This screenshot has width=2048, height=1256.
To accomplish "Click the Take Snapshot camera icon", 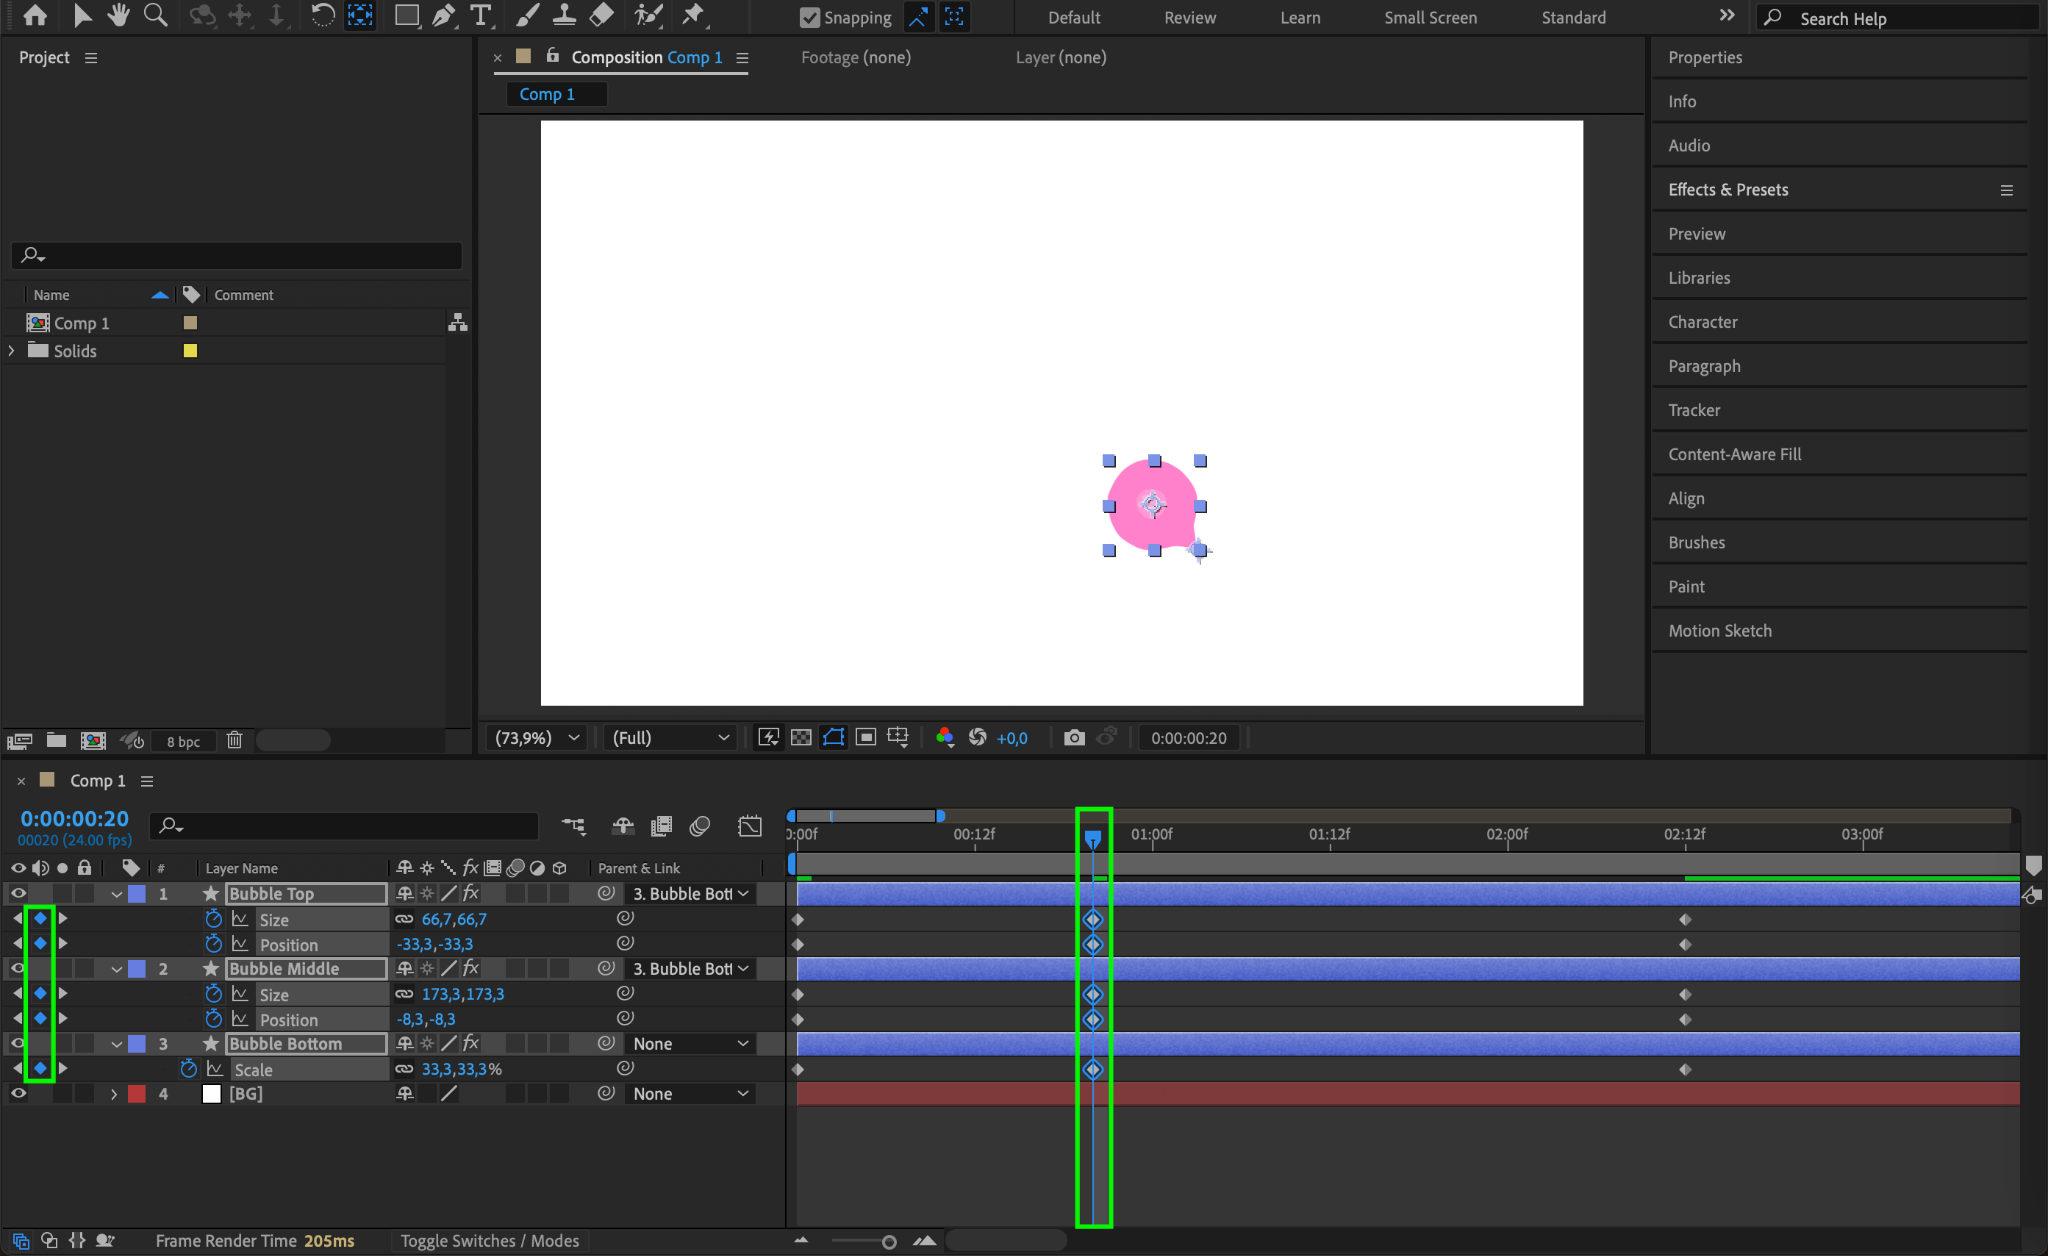I will [1074, 738].
